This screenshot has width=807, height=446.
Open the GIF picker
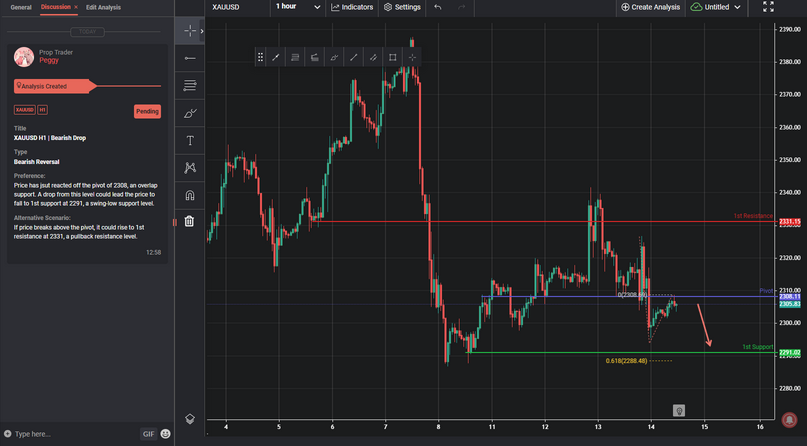pyautogui.click(x=148, y=434)
